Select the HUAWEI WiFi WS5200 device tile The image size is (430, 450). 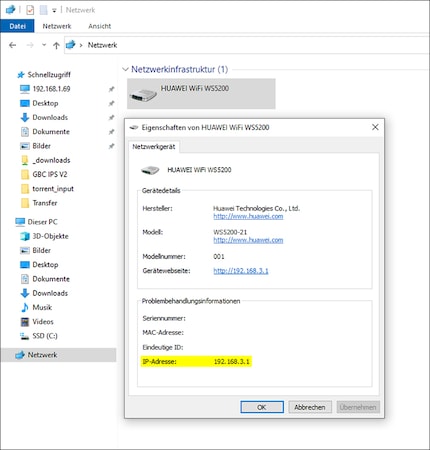coord(201,94)
